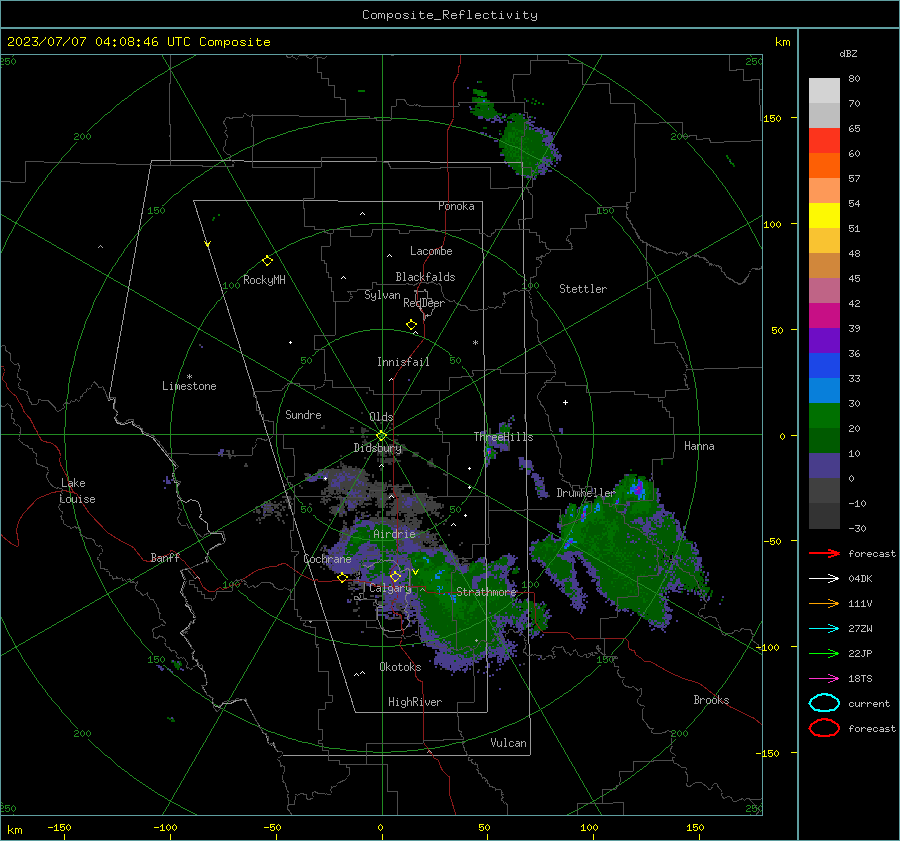
Task: Click the Banff label on map
Action: (x=165, y=557)
